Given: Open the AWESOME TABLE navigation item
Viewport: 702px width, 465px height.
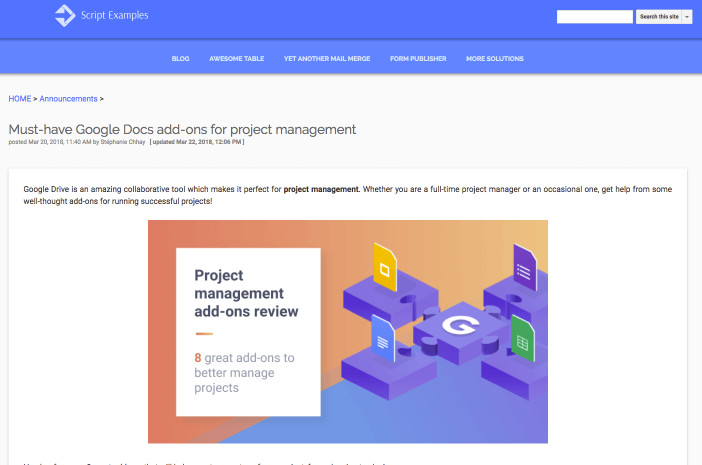Looking at the screenshot, I should (x=236, y=59).
